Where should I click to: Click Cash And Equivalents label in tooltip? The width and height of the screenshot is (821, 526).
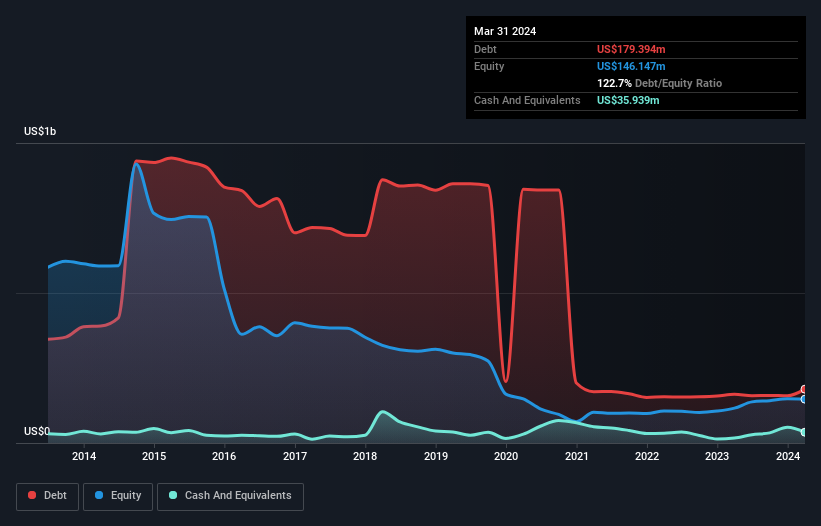point(527,100)
